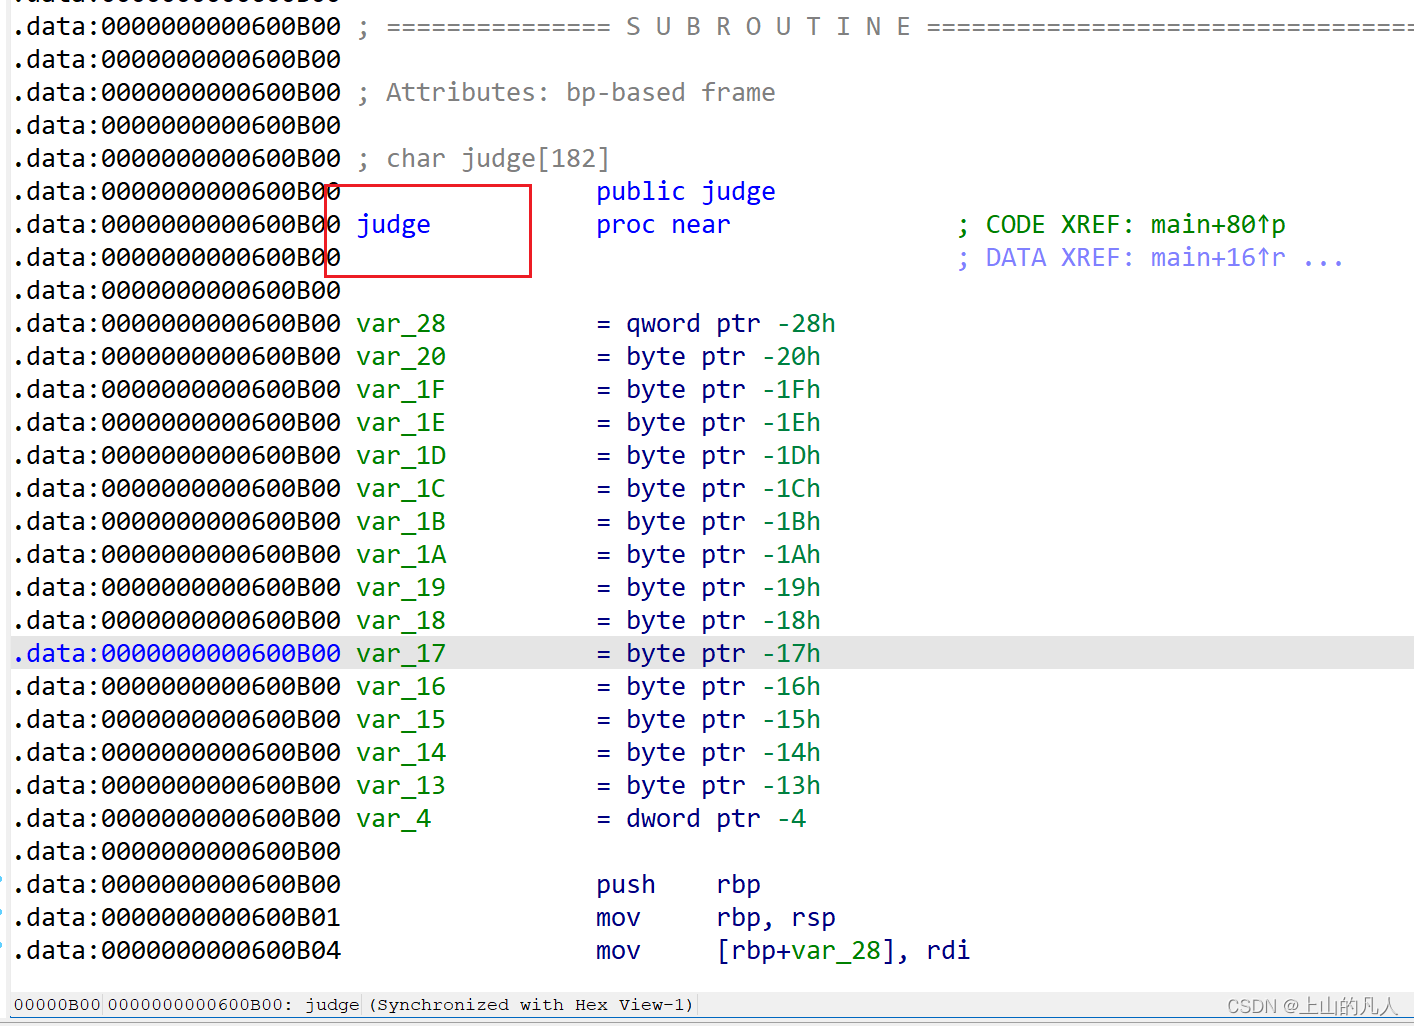Click 'Synchronized with Hex View-1' status text

(531, 1005)
